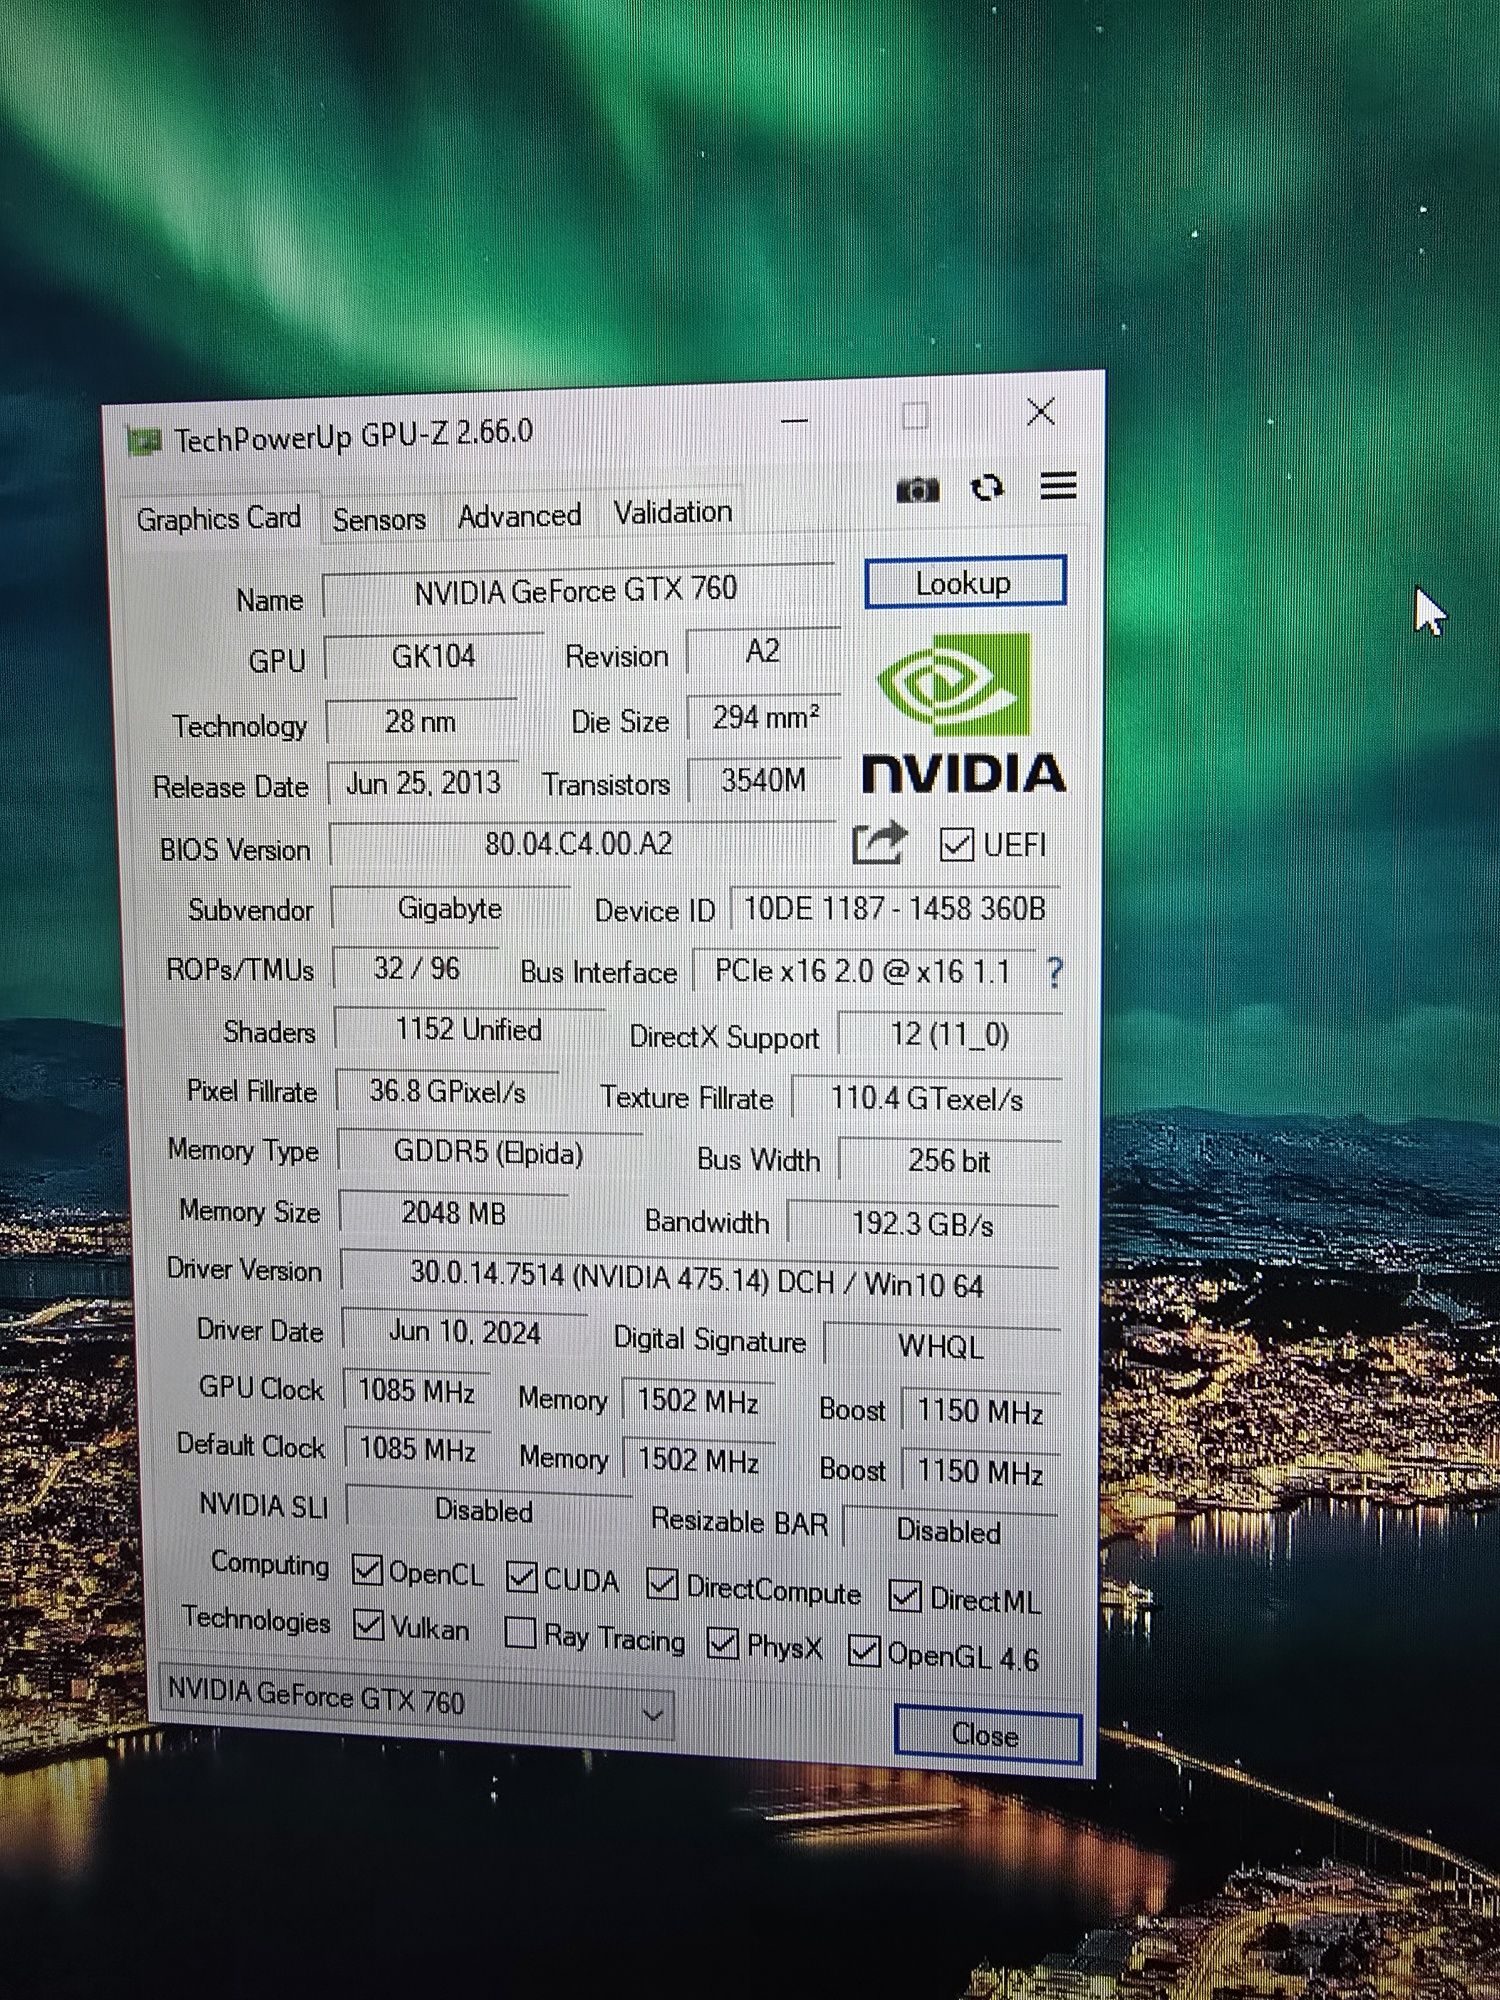Open the Validation tab

click(x=673, y=512)
